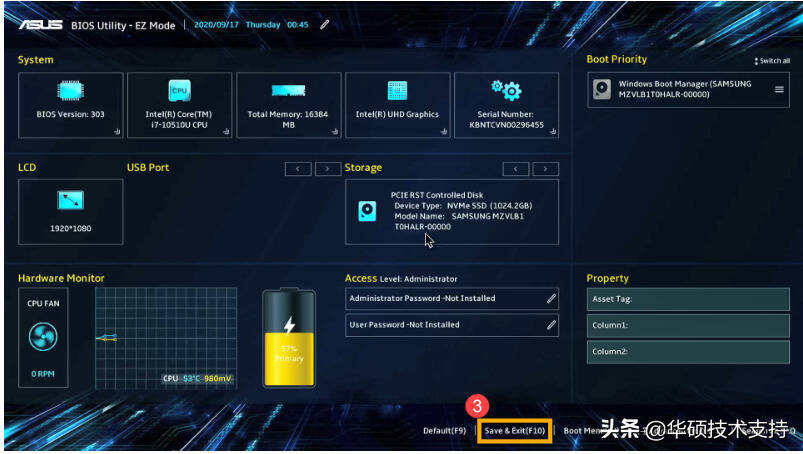Edit Administrator Password using pencil icon
This screenshot has height=454, width=803.
coord(551,298)
